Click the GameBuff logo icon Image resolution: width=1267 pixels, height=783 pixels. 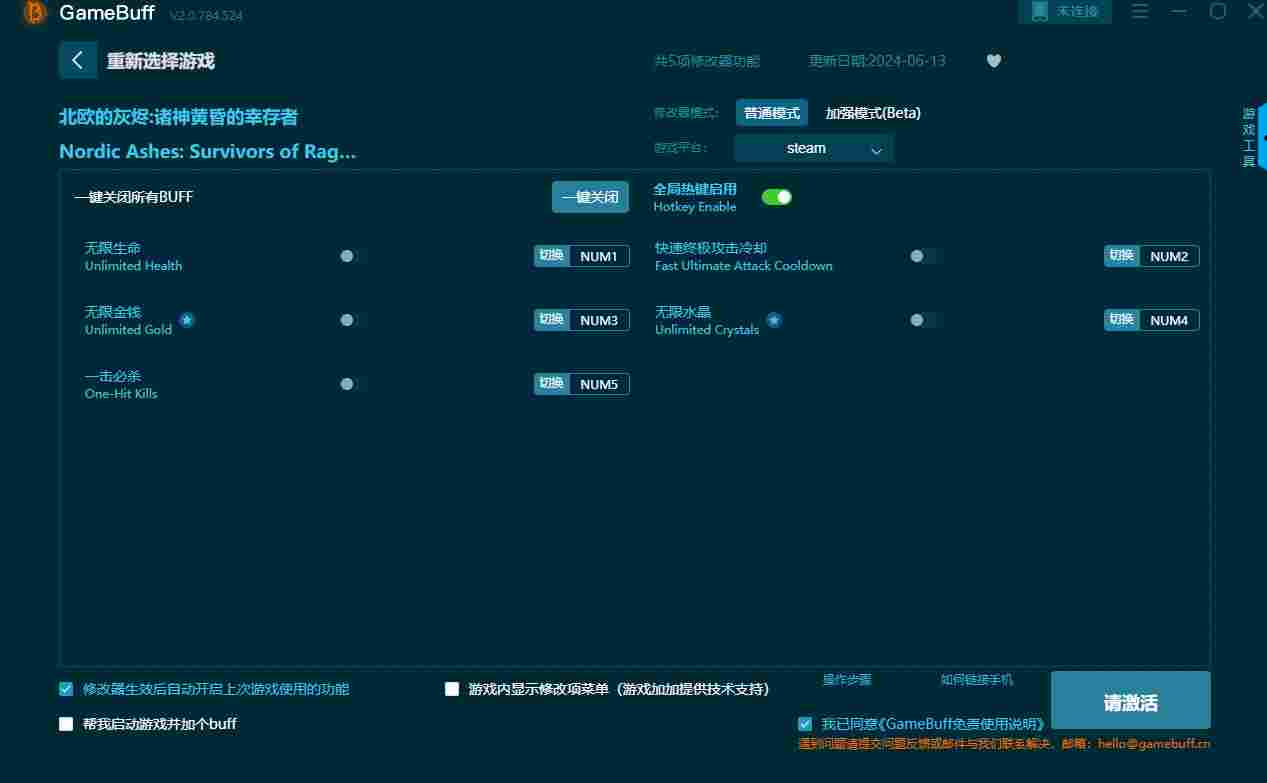35,13
